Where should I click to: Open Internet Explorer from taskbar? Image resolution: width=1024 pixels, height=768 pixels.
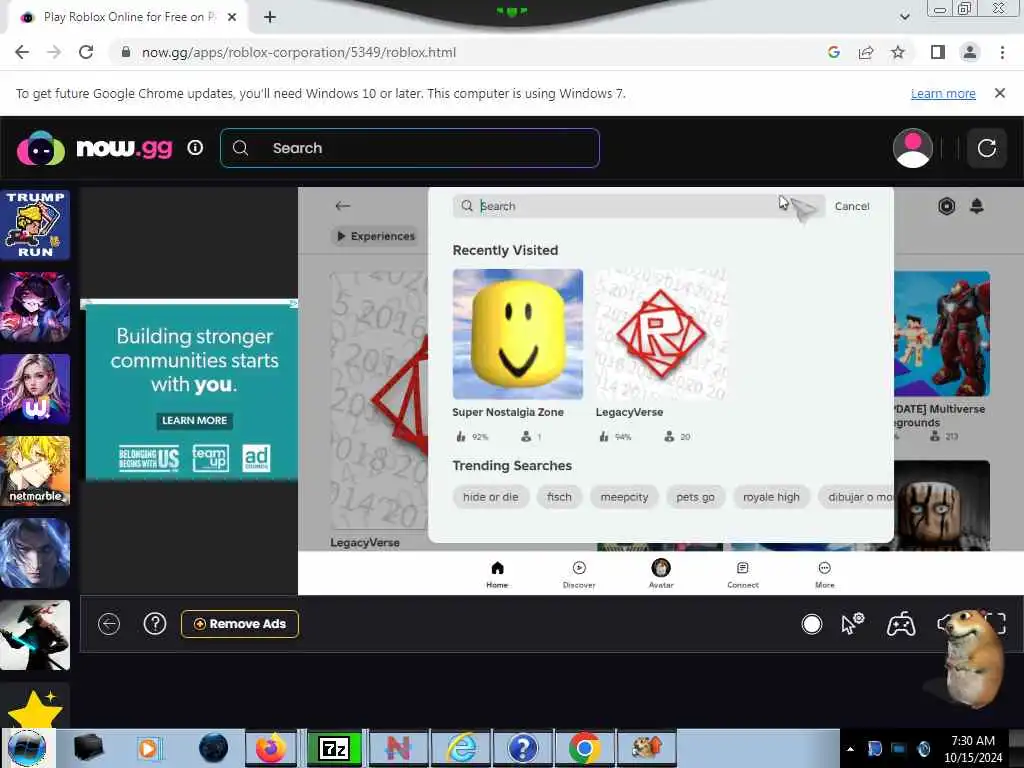[x=462, y=748]
